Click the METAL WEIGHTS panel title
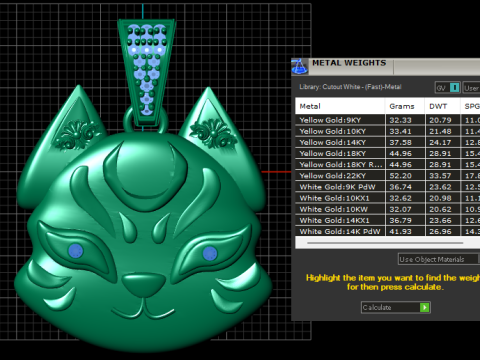 (x=349, y=63)
